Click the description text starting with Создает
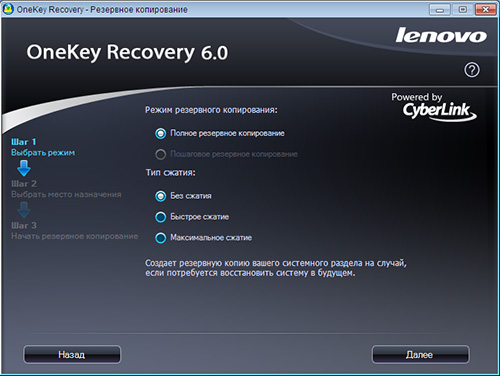500x376 pixels. (276, 268)
